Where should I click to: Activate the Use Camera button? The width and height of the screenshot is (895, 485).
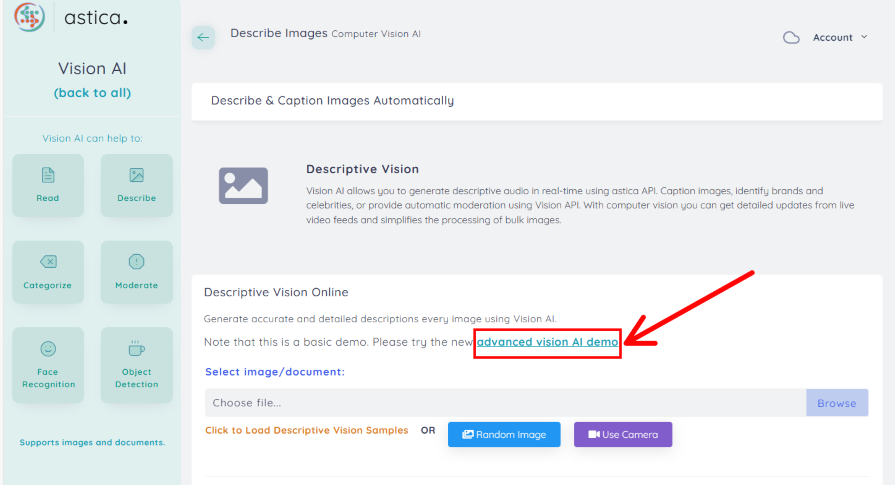pos(623,435)
